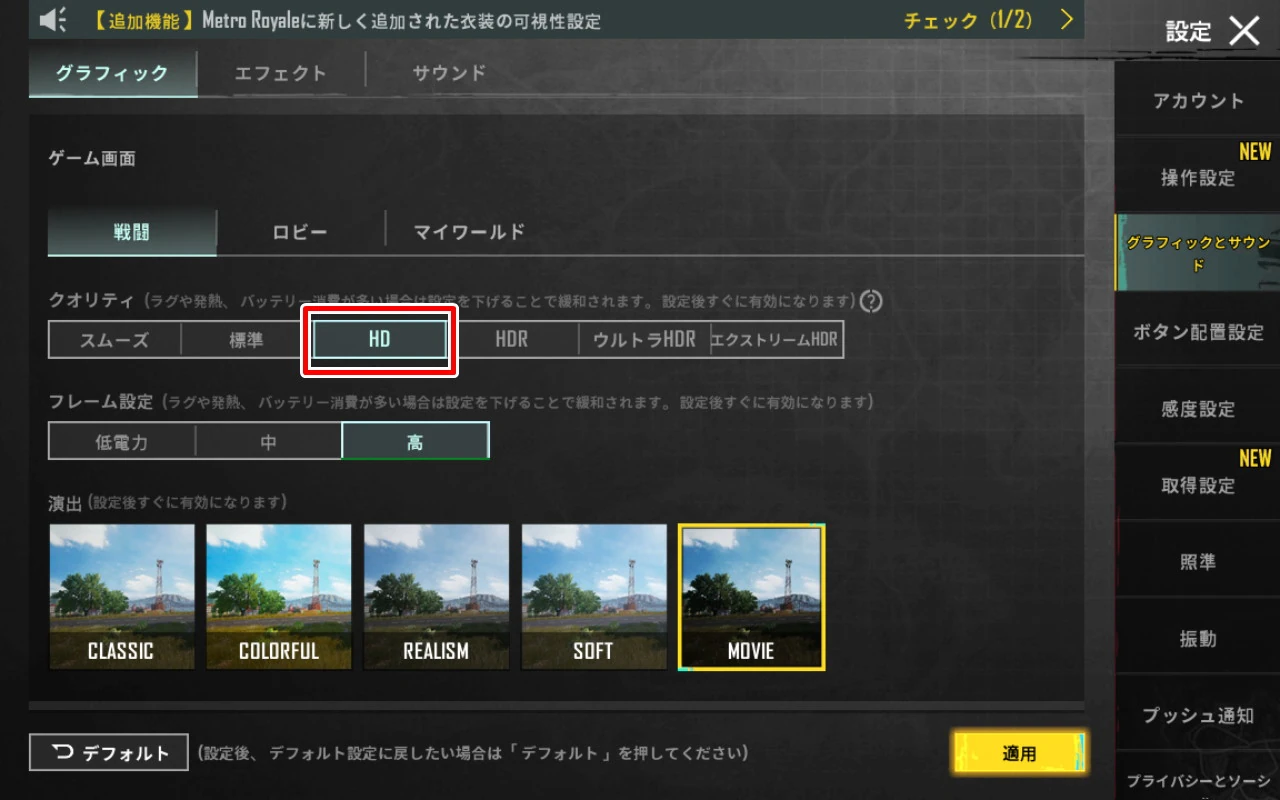
Task: Close settings with the X icon
Action: tap(1244, 31)
